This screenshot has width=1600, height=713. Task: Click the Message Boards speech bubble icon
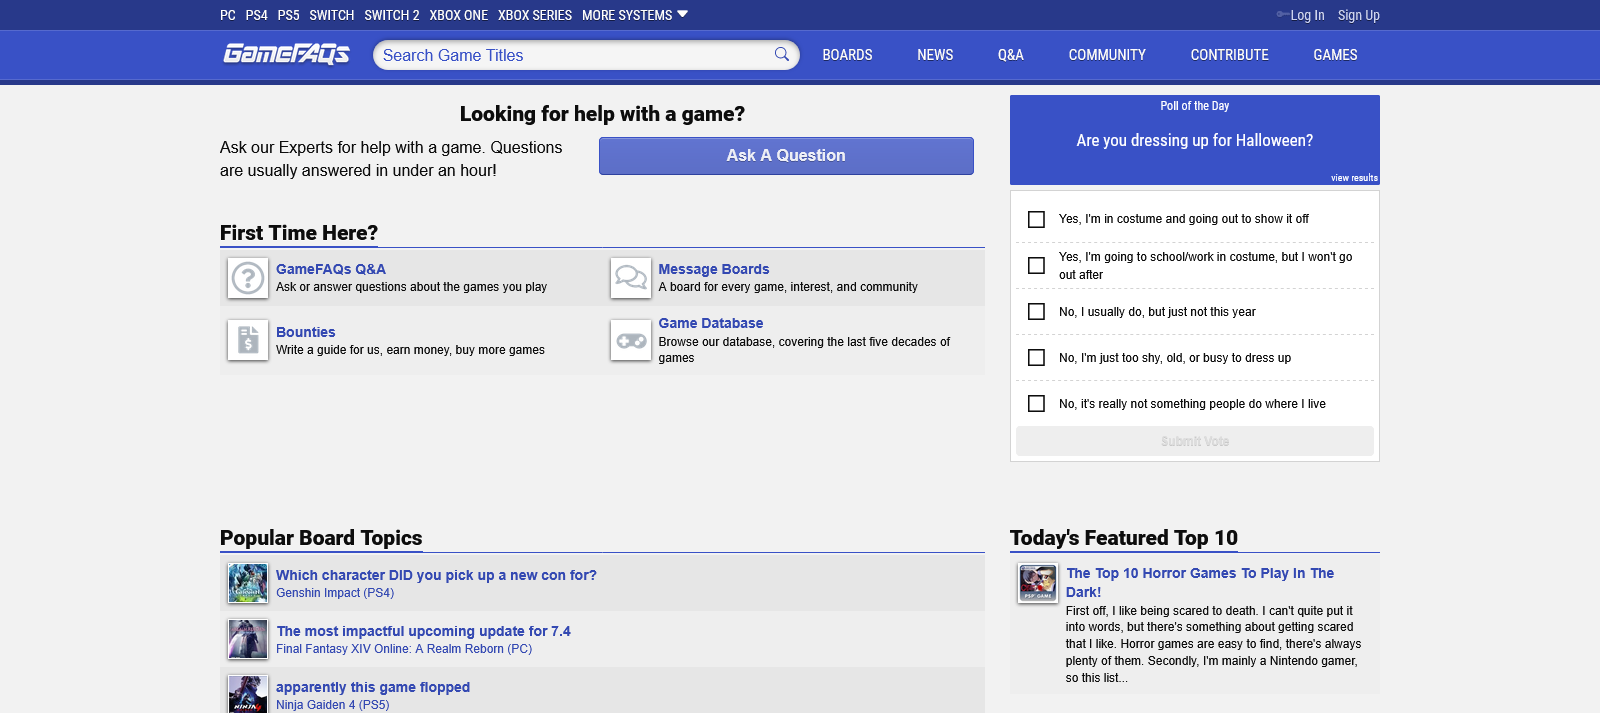click(x=631, y=278)
